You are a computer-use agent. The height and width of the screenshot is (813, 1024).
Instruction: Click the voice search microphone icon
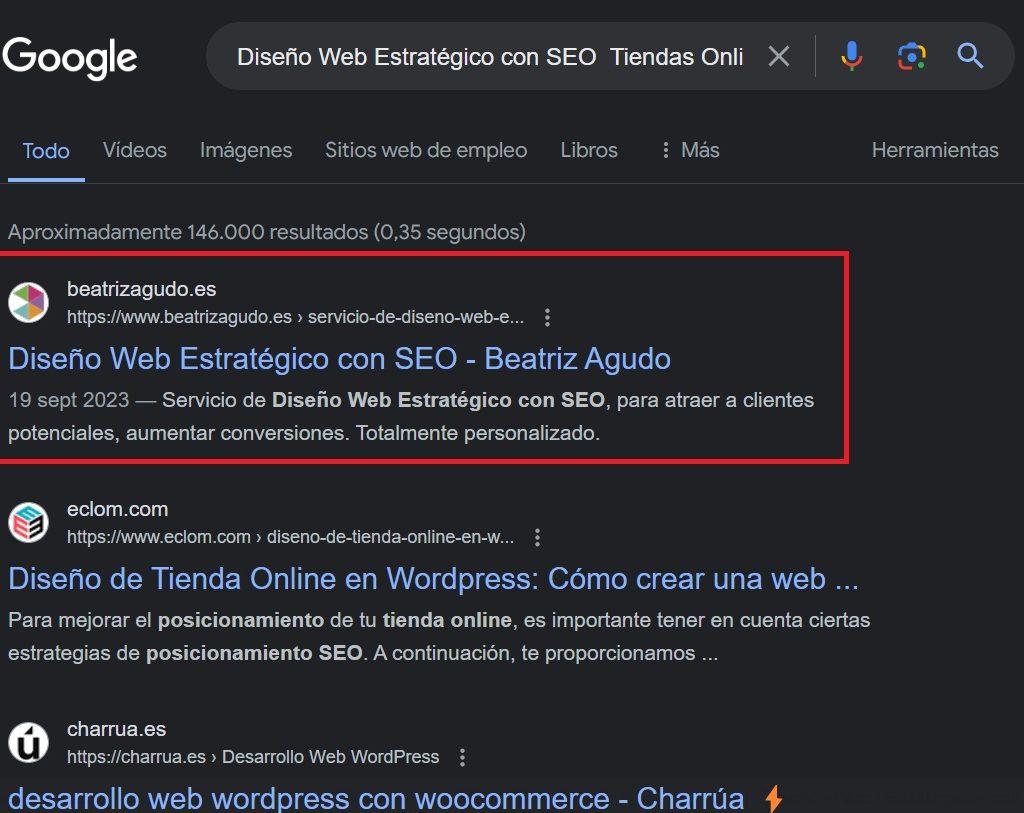pos(851,56)
